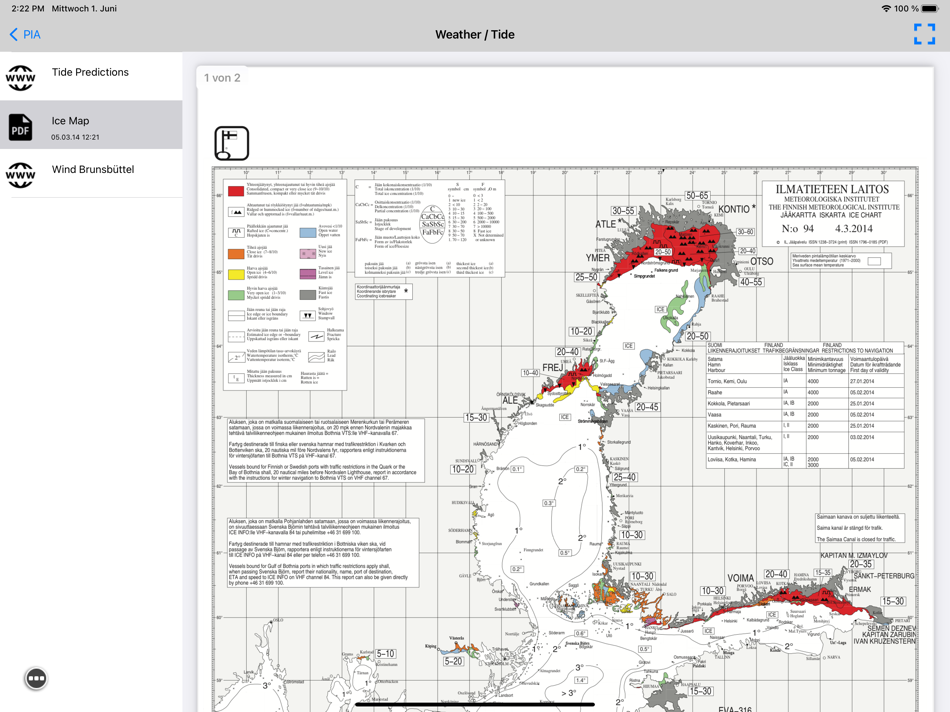The height and width of the screenshot is (712, 950).
Task: Click the Saimaa Canal closed notice box
Action: pos(860,528)
